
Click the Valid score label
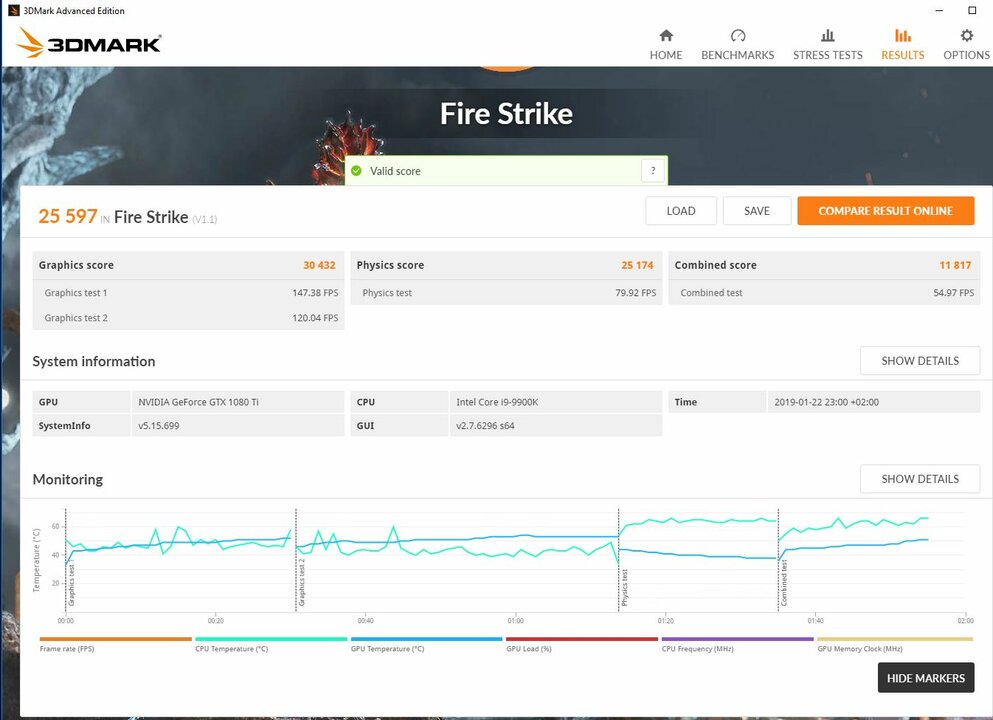pos(395,171)
